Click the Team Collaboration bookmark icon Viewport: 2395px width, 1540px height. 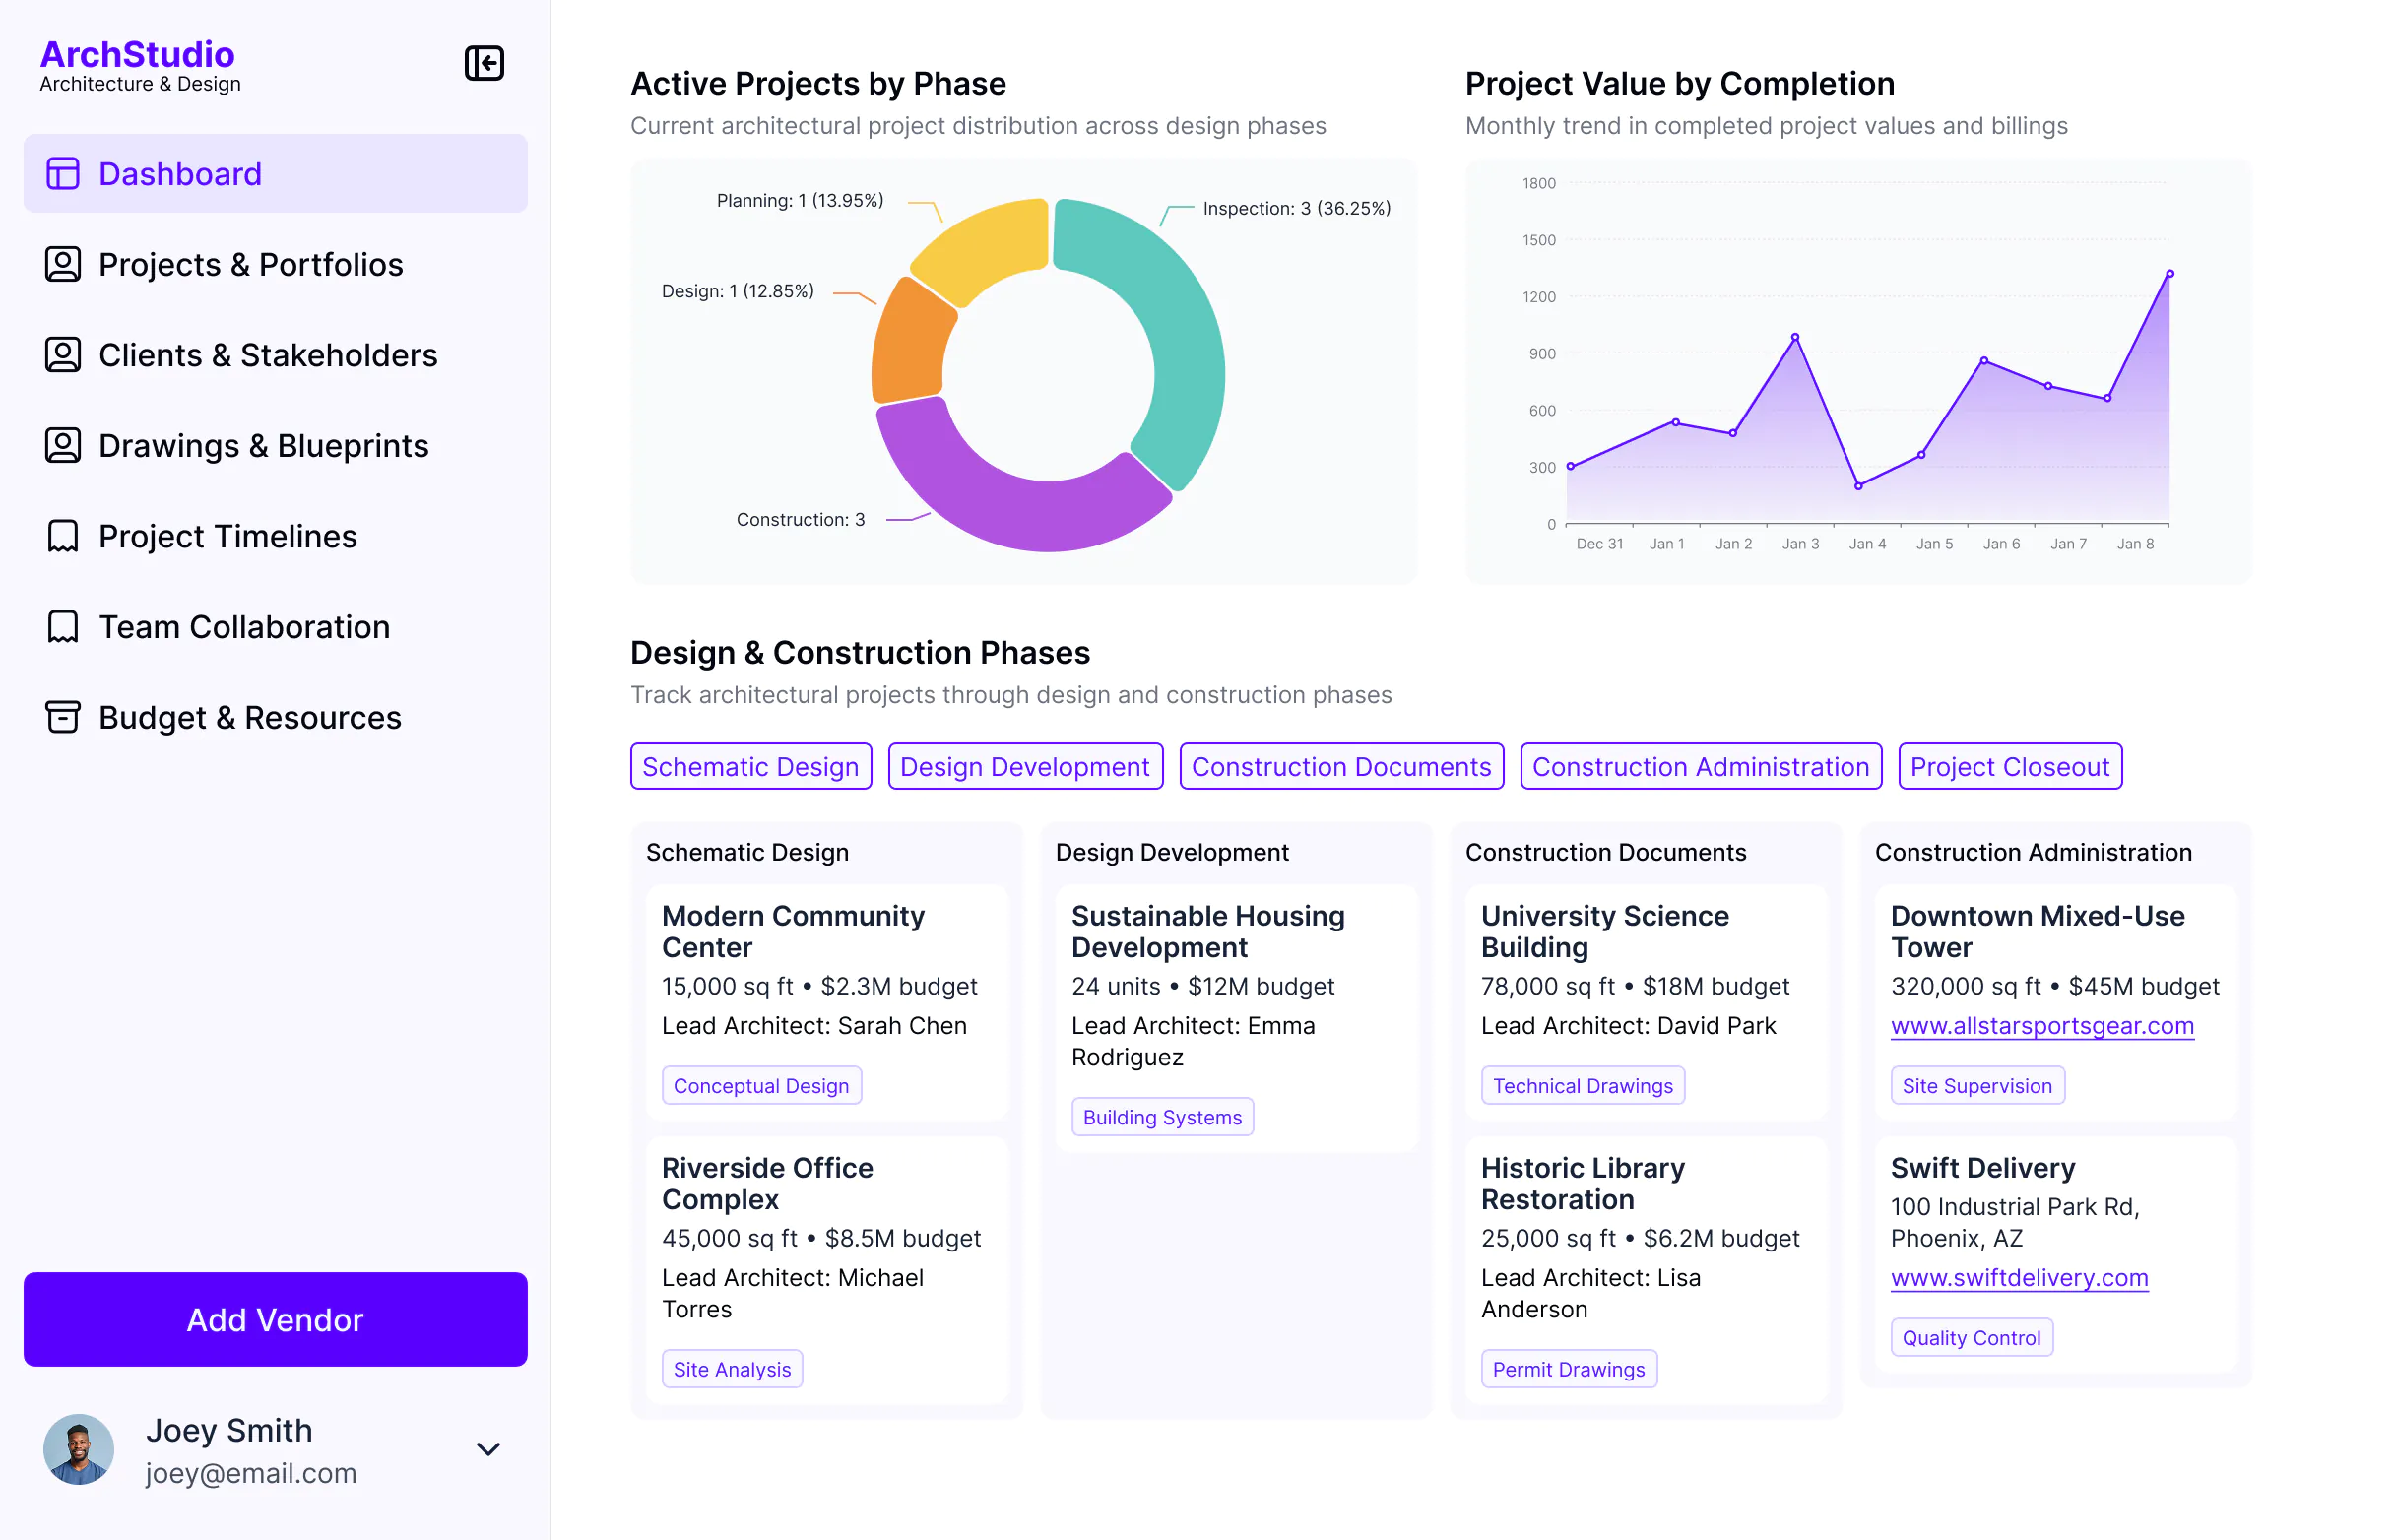[63, 627]
